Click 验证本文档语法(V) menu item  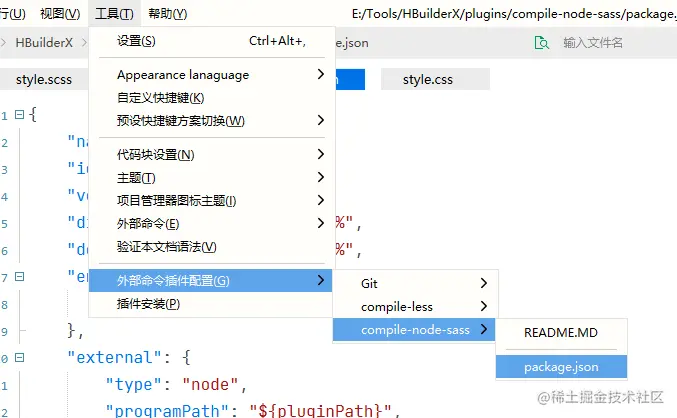tap(212, 247)
